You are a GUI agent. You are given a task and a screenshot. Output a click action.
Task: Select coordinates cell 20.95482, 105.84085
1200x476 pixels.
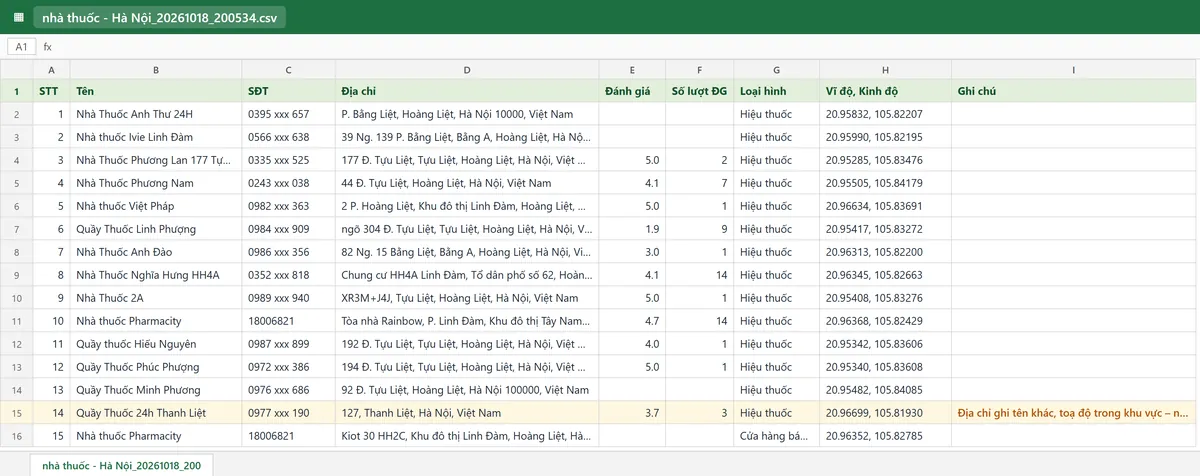(885, 390)
